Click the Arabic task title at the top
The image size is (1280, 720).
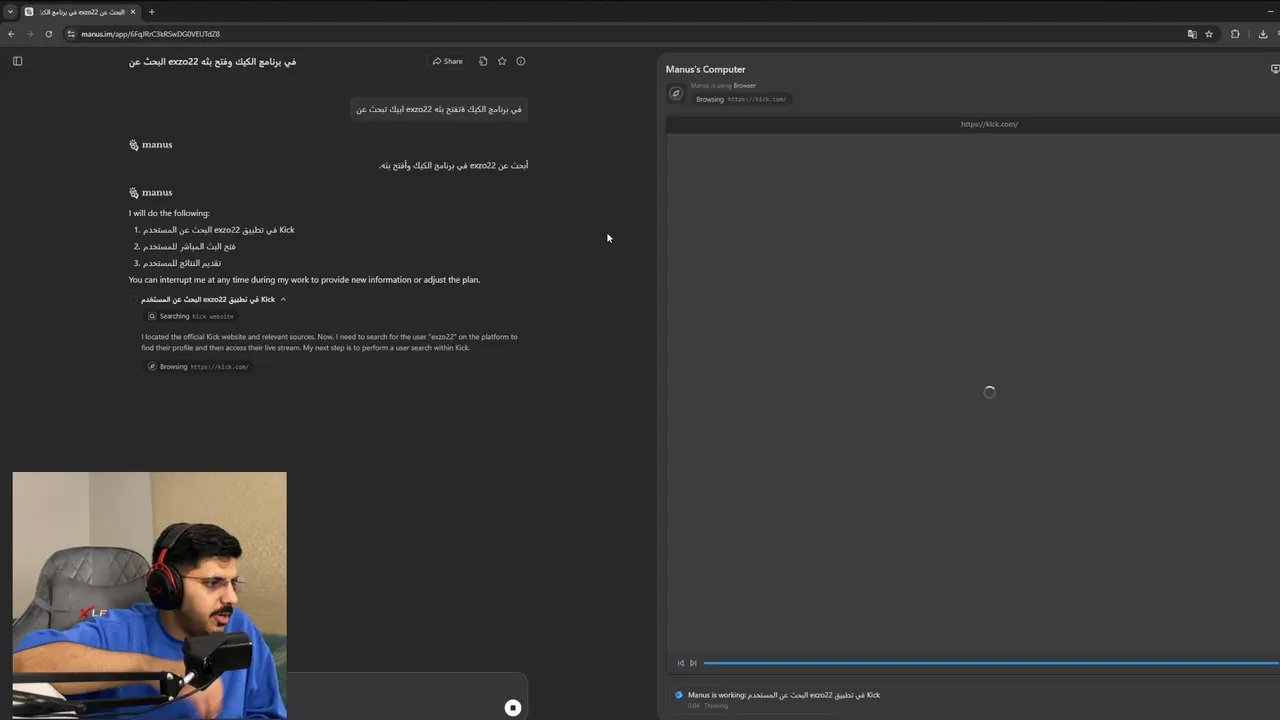pyautogui.click(x=212, y=61)
